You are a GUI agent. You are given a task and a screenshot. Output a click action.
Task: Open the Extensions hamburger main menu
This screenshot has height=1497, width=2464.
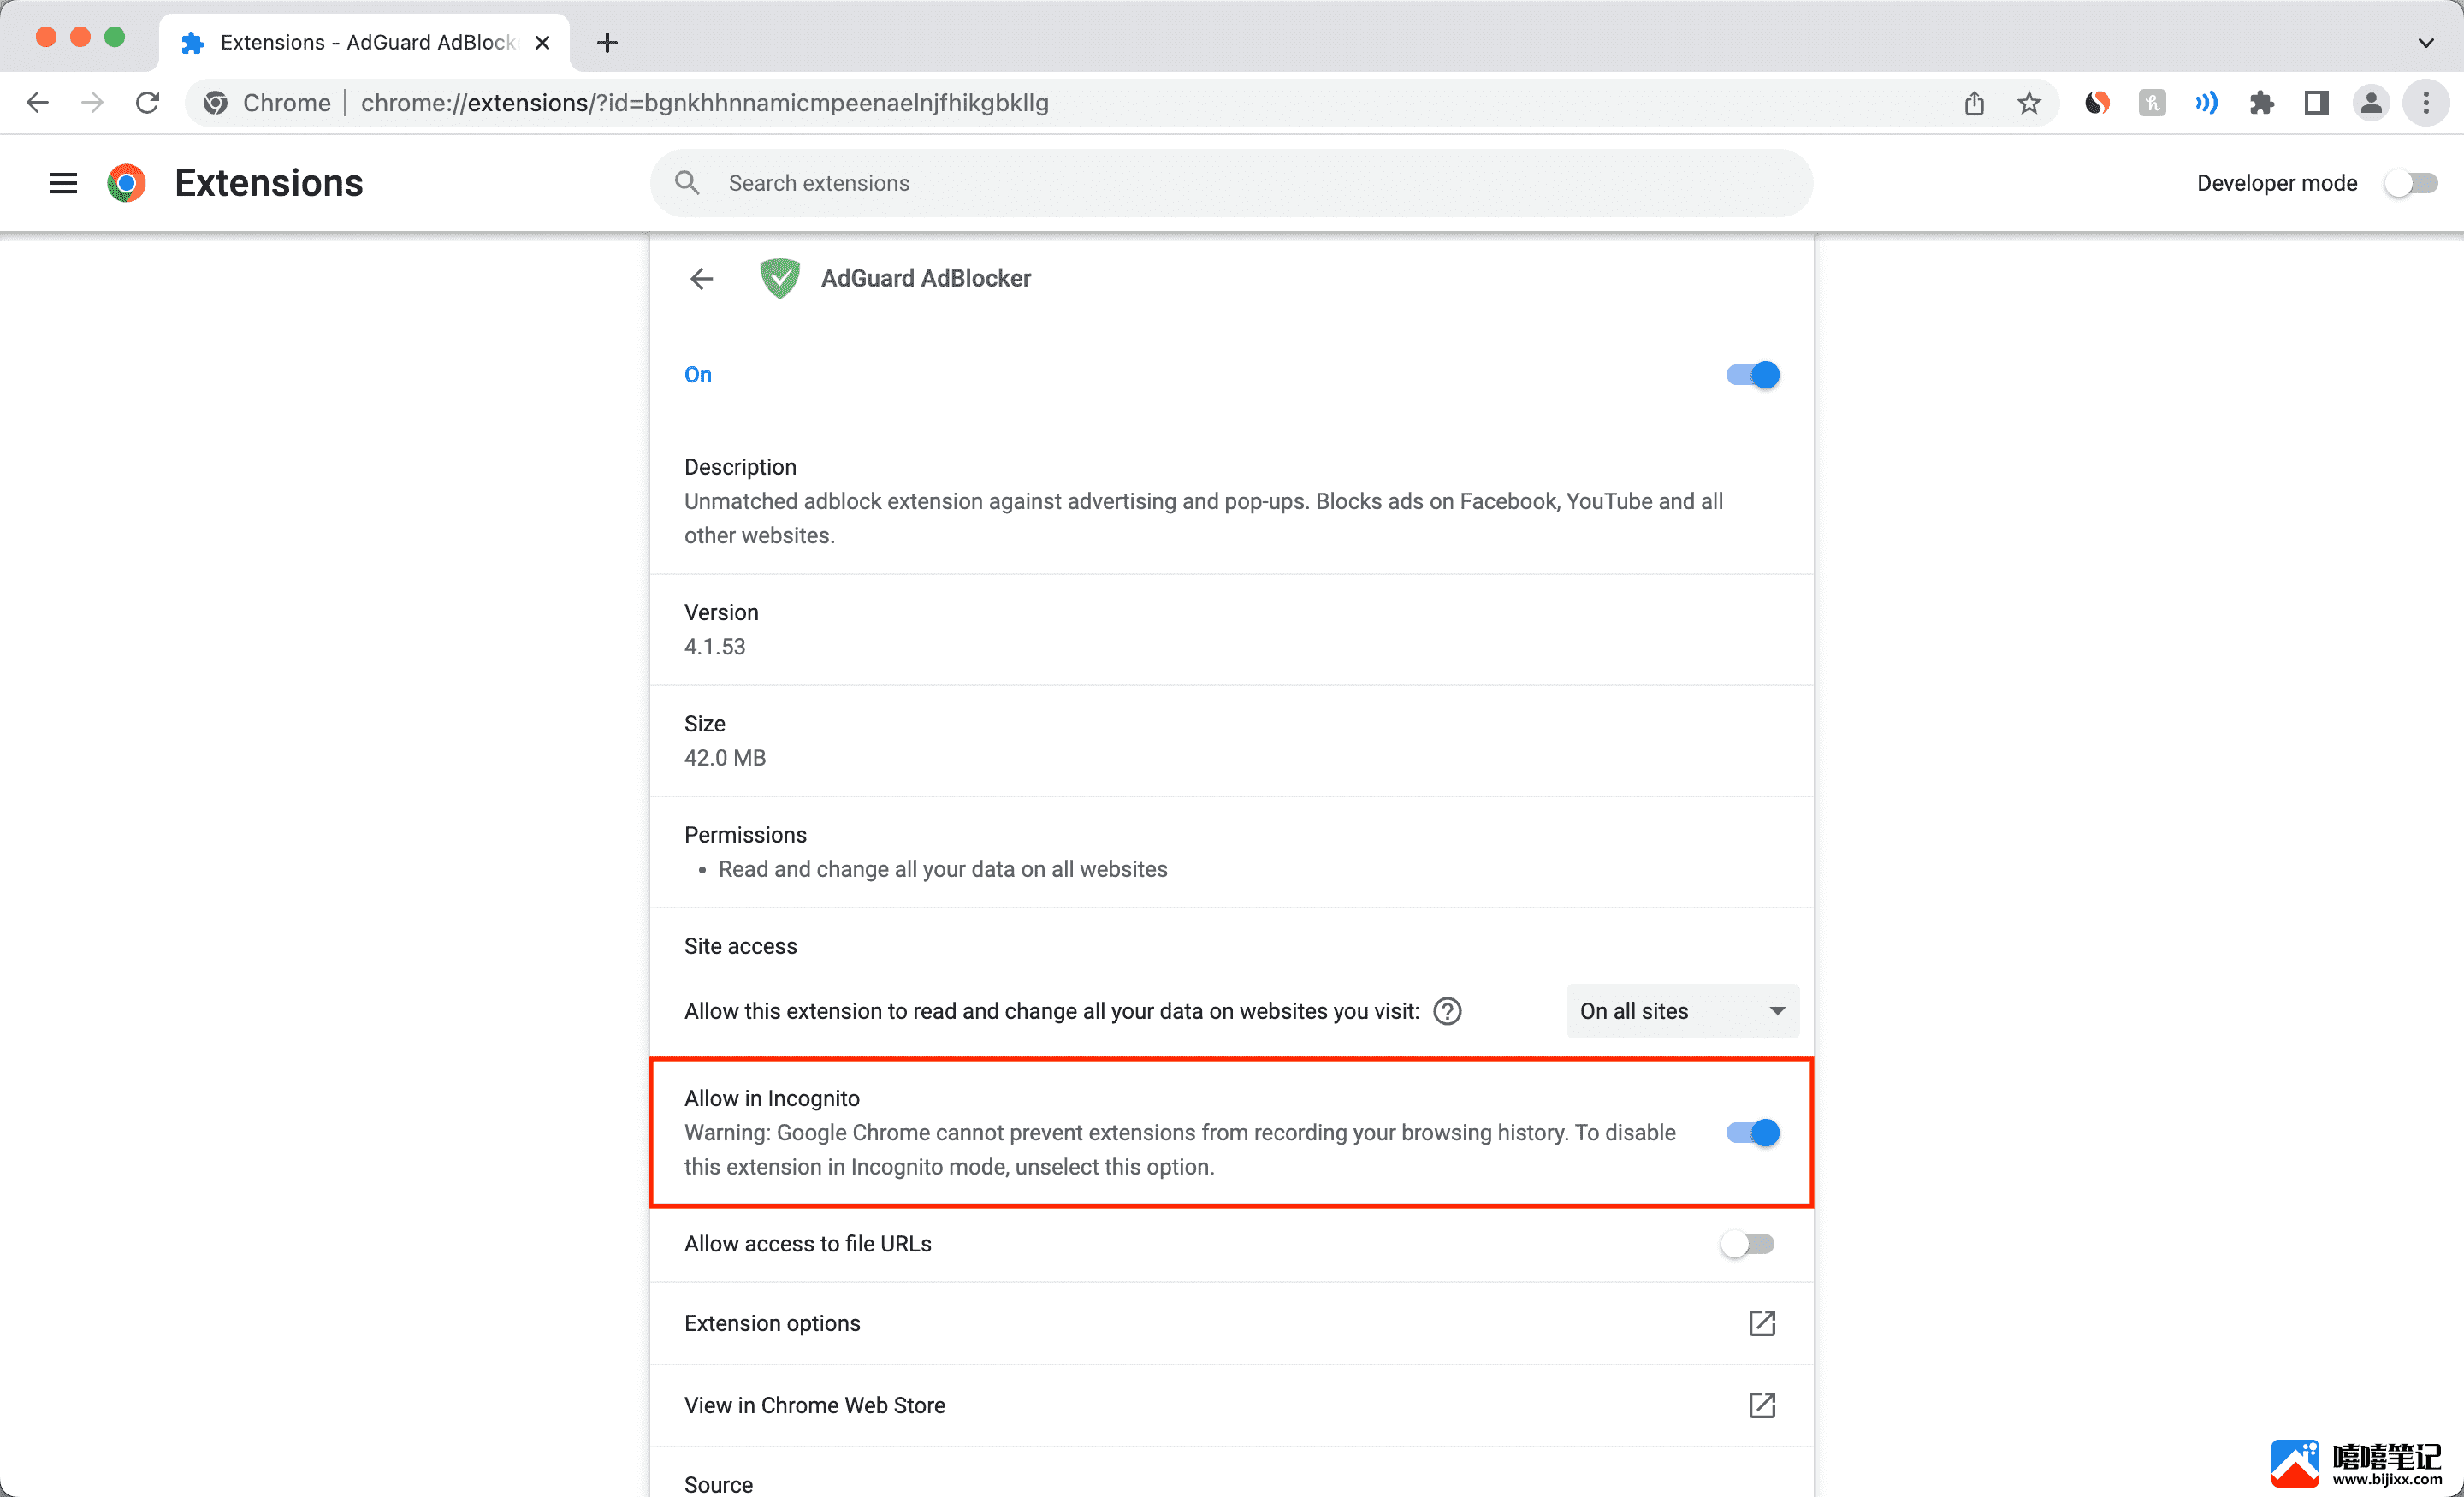click(x=63, y=183)
